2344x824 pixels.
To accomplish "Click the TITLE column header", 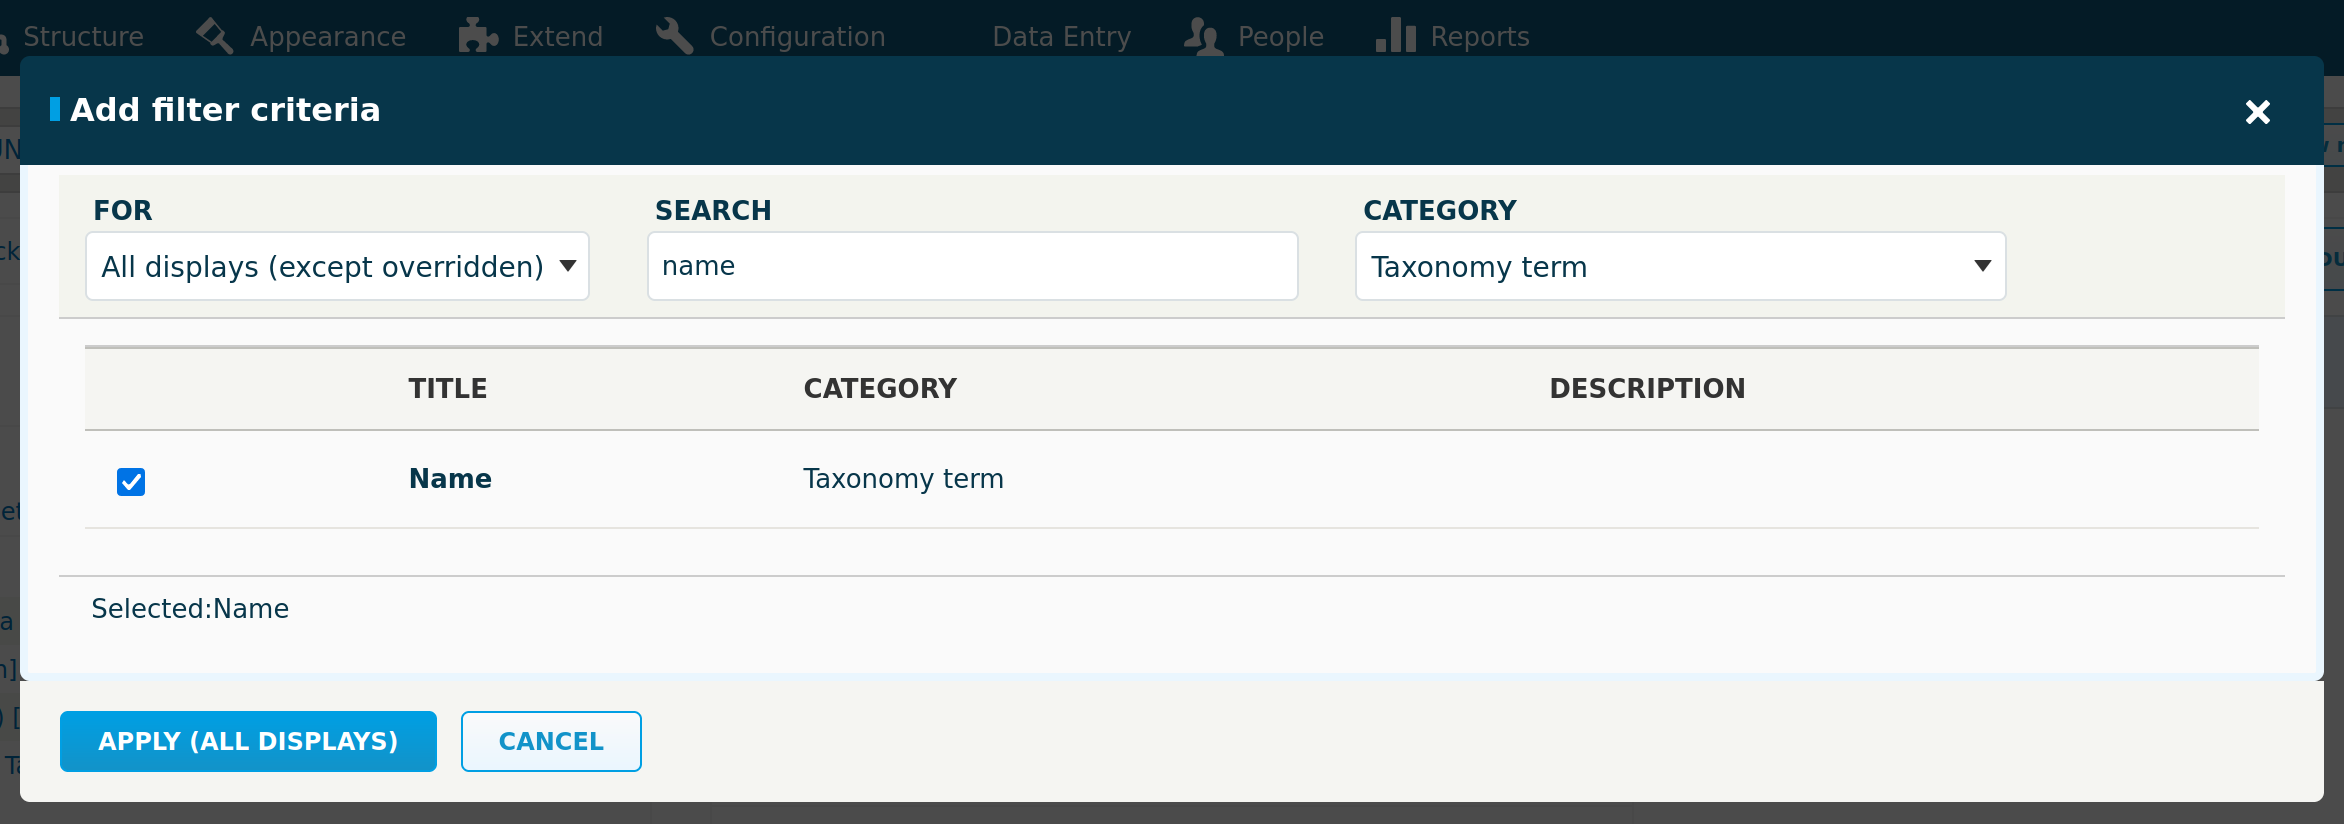I will 447,388.
